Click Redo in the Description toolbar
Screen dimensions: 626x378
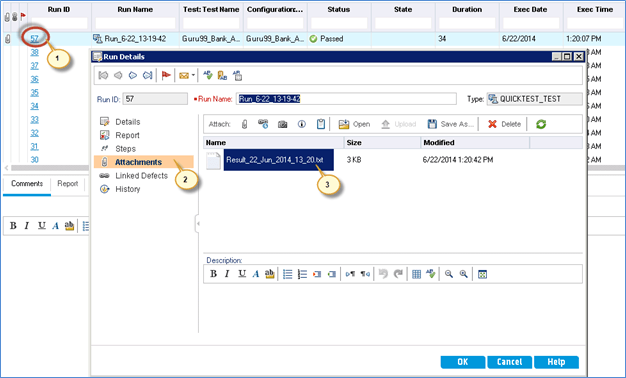(x=398, y=274)
